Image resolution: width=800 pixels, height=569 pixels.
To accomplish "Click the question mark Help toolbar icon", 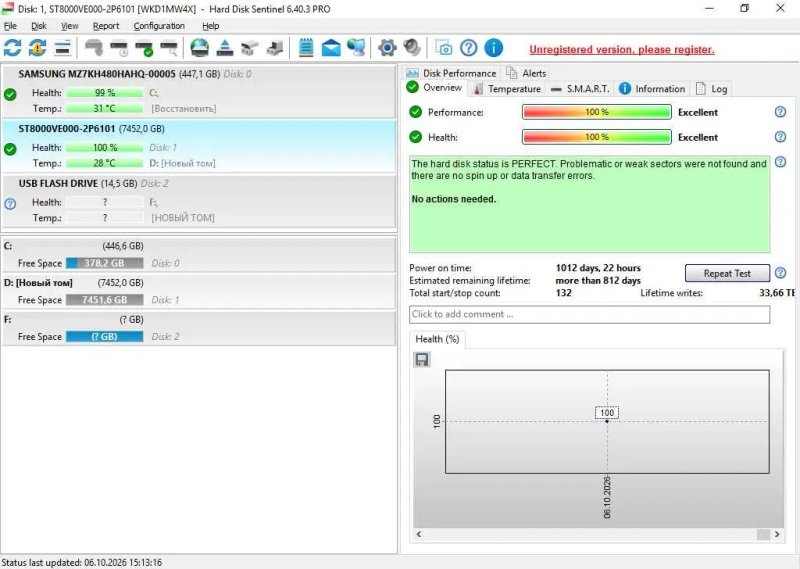I will click(468, 48).
